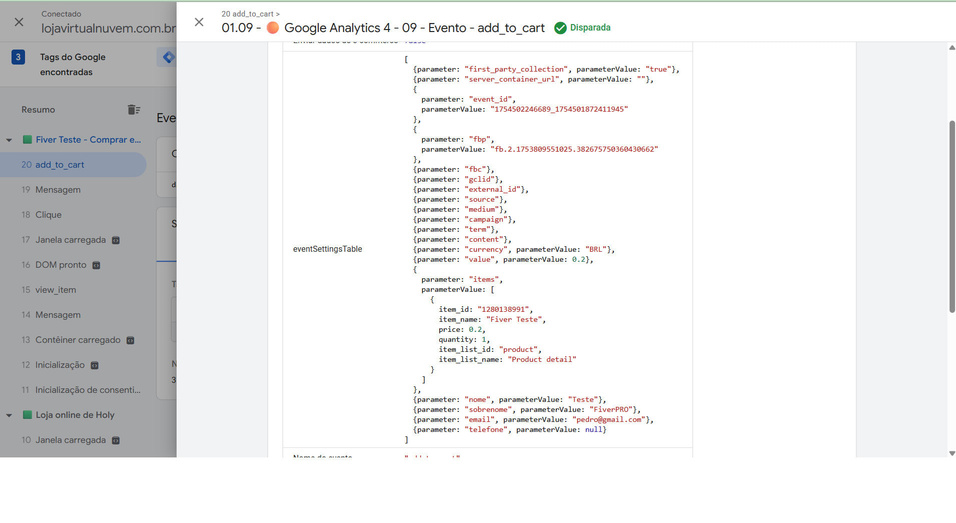
Task: Click the server_container_url parameter line
Action: pyautogui.click(x=533, y=79)
